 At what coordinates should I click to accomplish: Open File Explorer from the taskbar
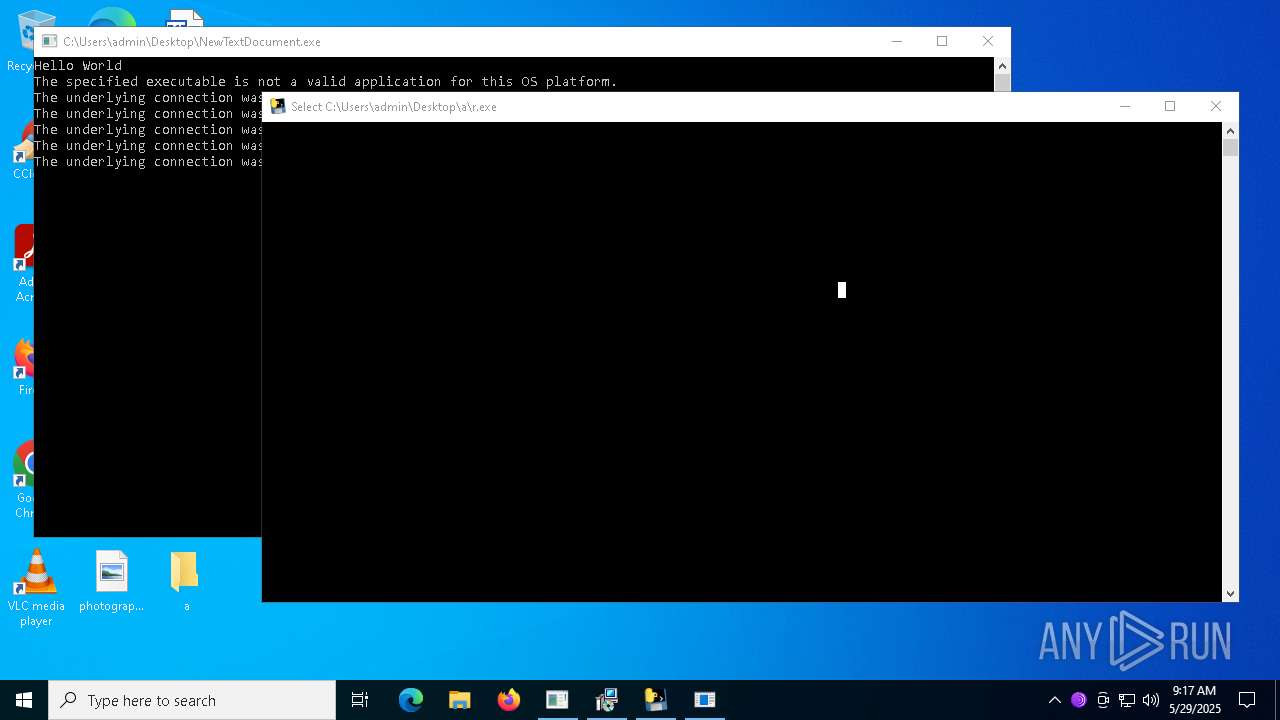(x=460, y=700)
